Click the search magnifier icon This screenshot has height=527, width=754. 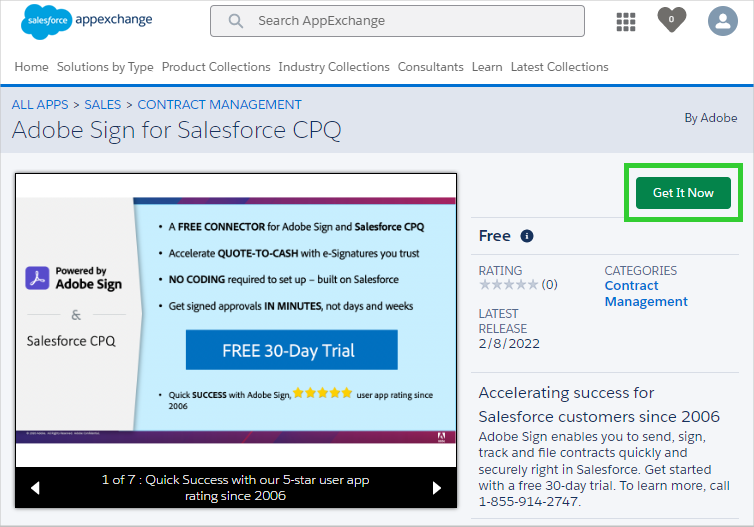236,21
